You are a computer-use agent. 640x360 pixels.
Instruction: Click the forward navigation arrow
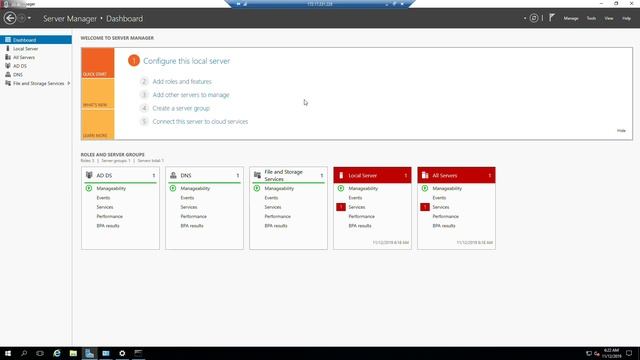pos(22,18)
